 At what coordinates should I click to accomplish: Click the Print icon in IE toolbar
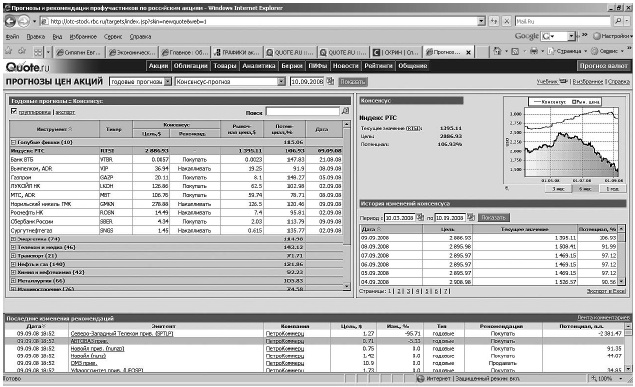534,51
